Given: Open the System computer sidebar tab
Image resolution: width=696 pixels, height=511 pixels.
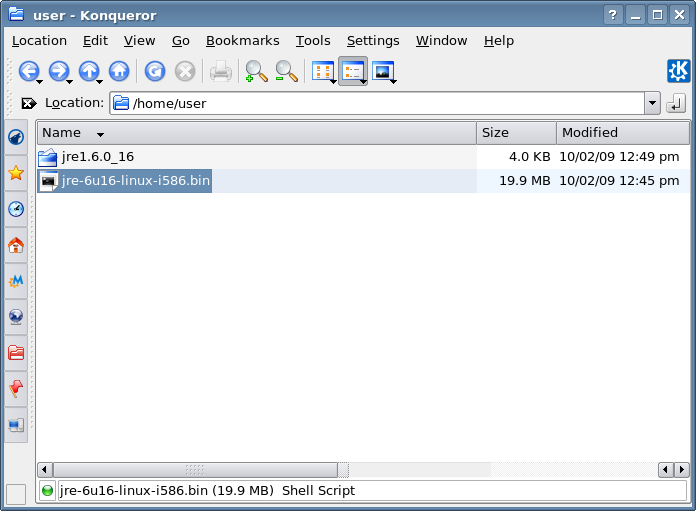Looking at the screenshot, I should [16, 425].
